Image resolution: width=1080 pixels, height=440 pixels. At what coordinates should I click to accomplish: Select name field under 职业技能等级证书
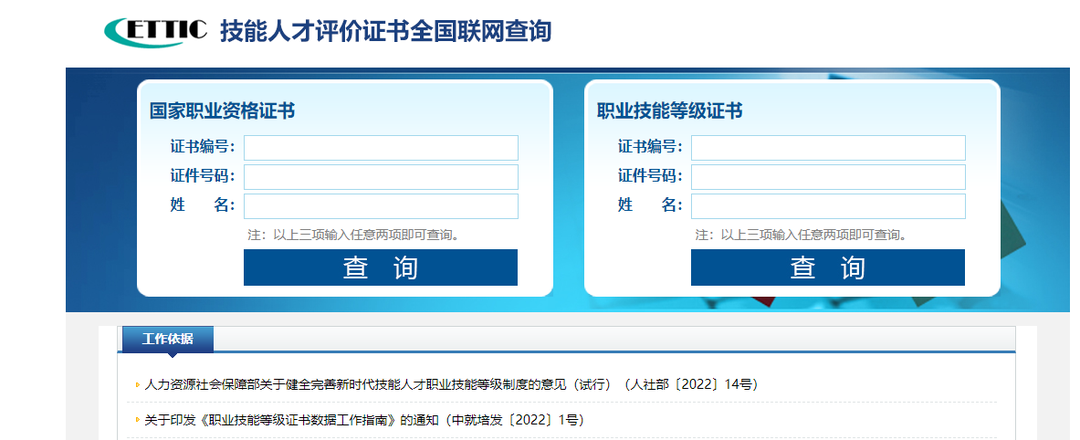[829, 206]
